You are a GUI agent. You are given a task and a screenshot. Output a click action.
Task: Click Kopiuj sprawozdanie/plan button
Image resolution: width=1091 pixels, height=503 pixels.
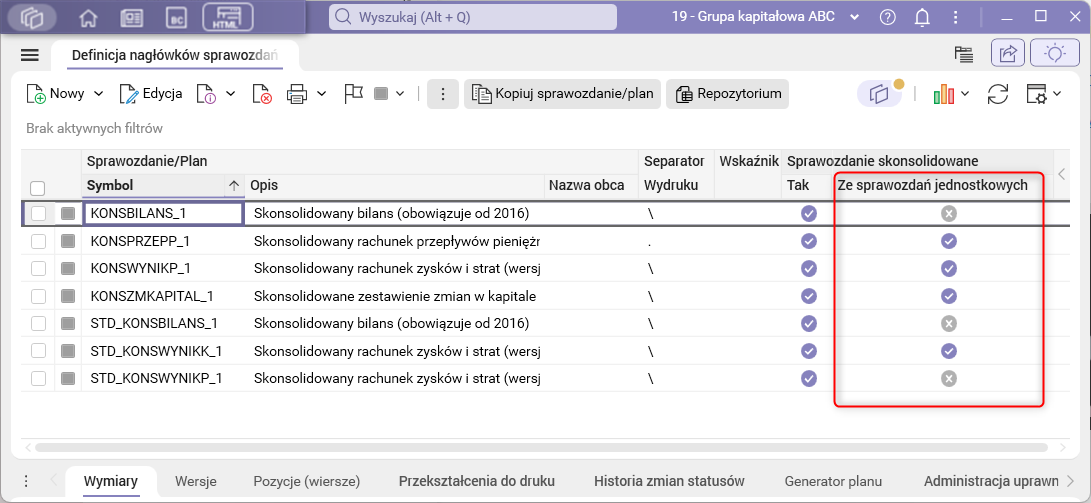tap(562, 94)
